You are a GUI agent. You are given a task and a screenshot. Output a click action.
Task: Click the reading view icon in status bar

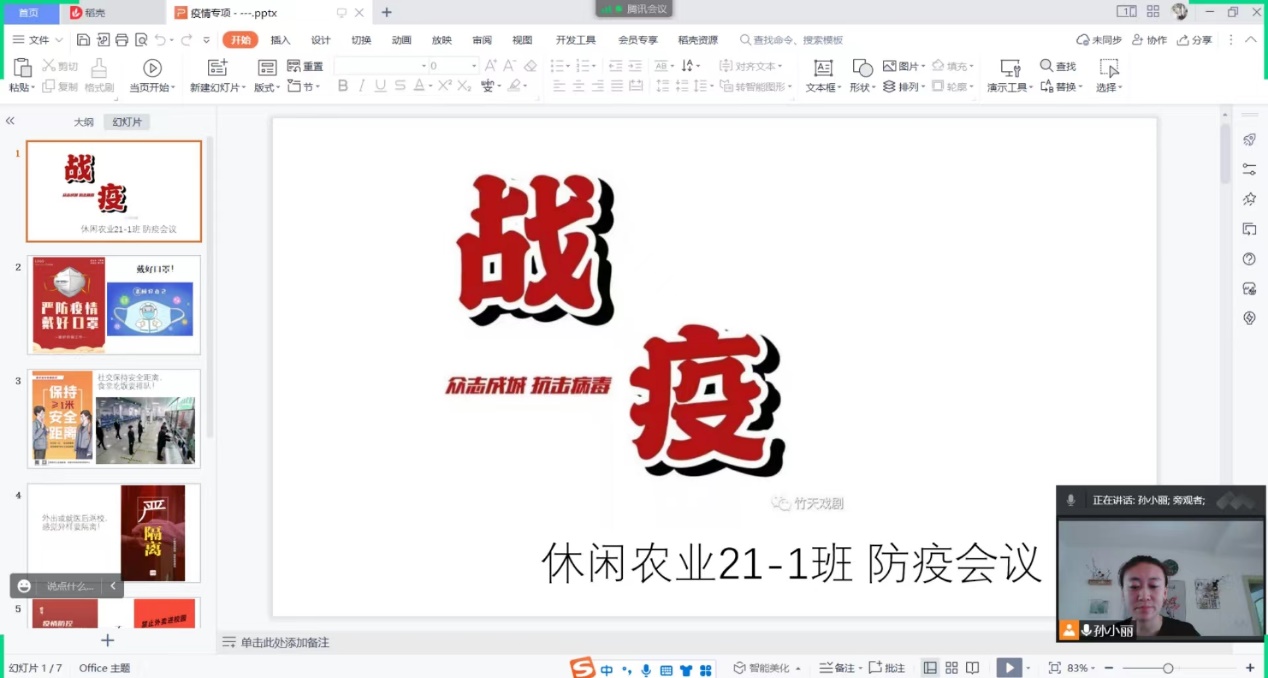click(x=973, y=667)
